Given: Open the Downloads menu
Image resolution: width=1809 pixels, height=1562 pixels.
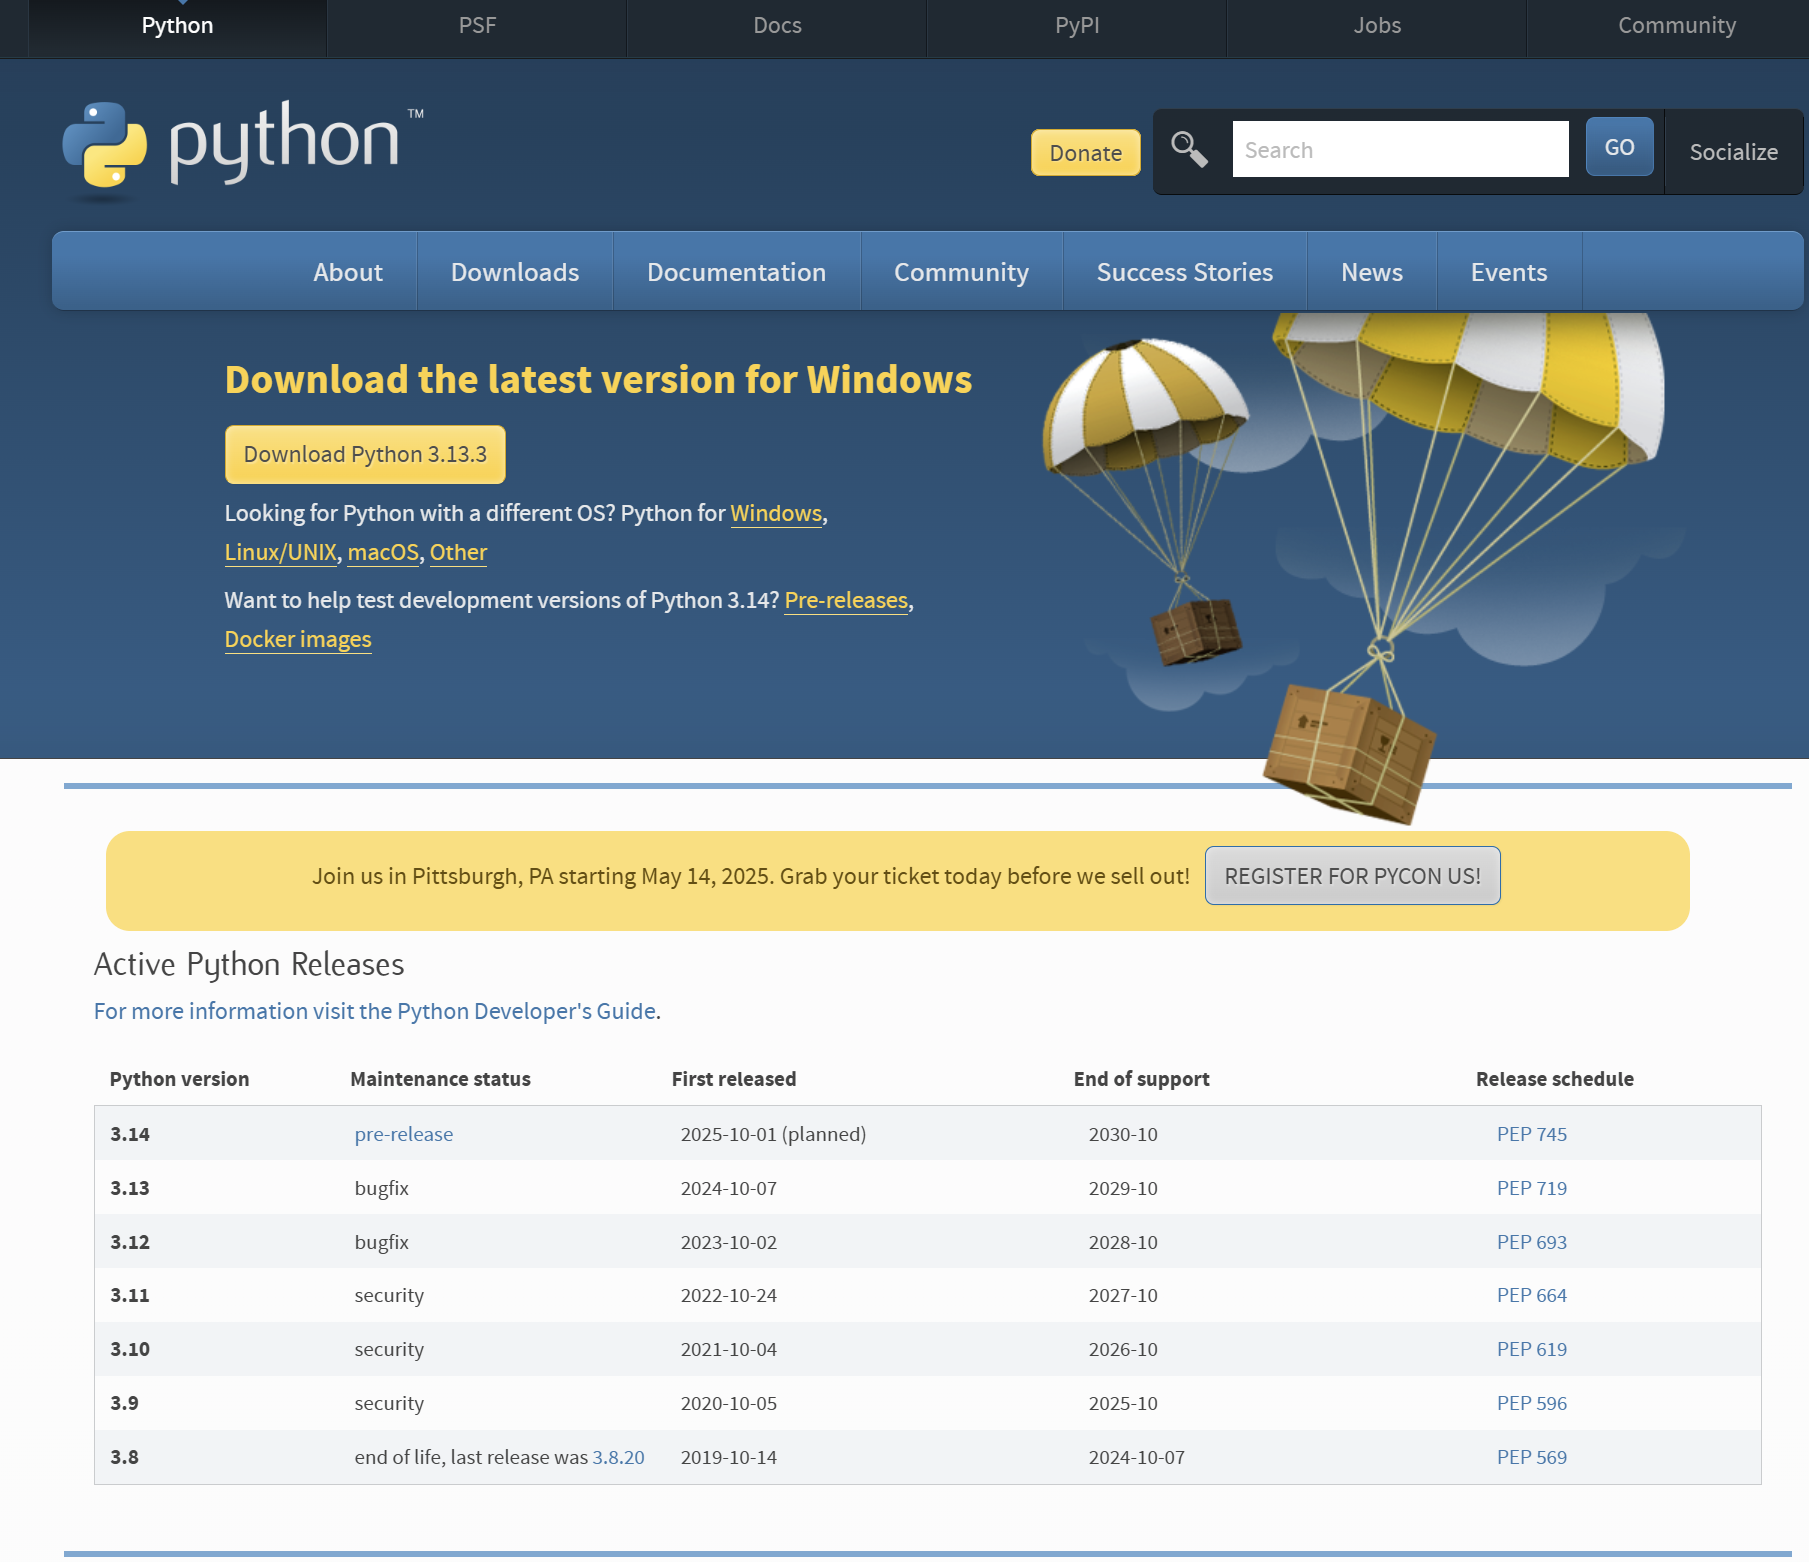Looking at the screenshot, I should pyautogui.click(x=515, y=272).
